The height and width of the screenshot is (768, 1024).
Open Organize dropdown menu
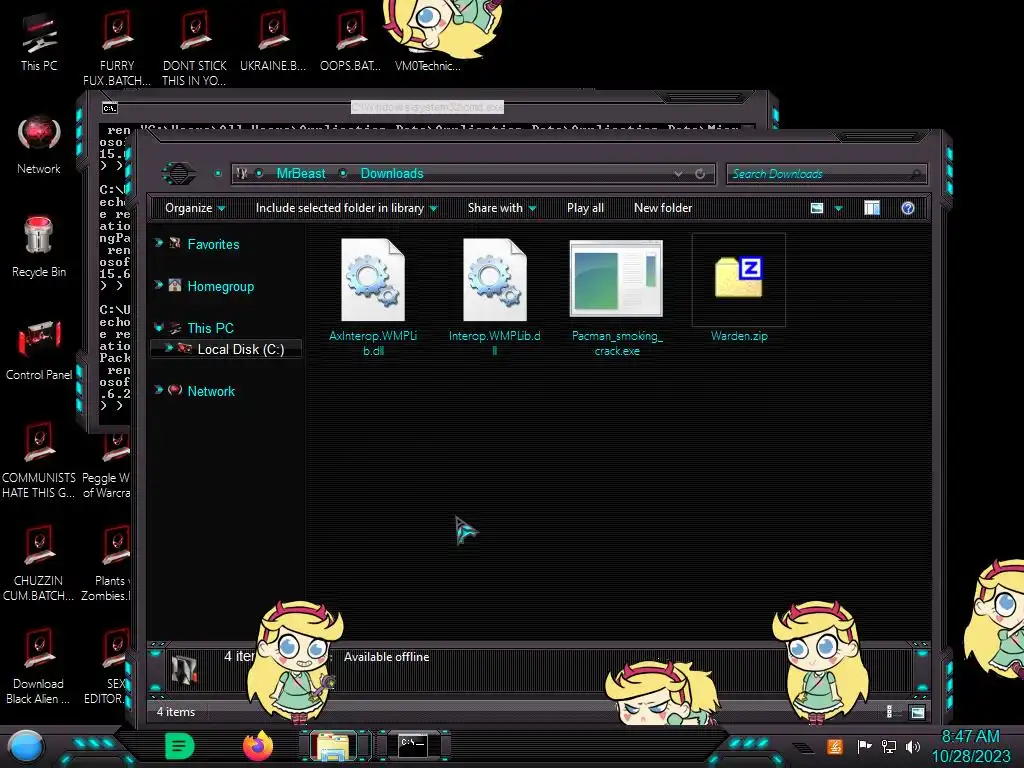[x=195, y=208]
